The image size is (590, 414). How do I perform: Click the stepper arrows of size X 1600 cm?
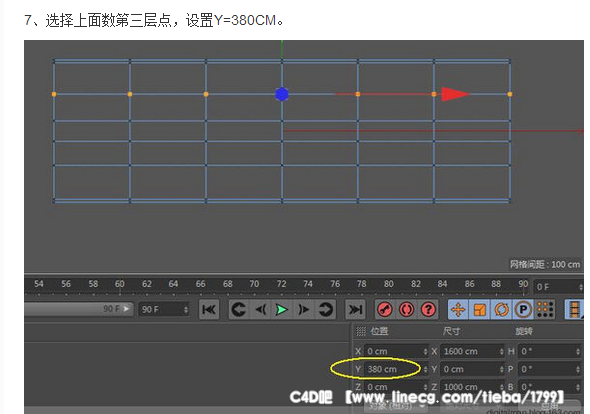pos(502,351)
